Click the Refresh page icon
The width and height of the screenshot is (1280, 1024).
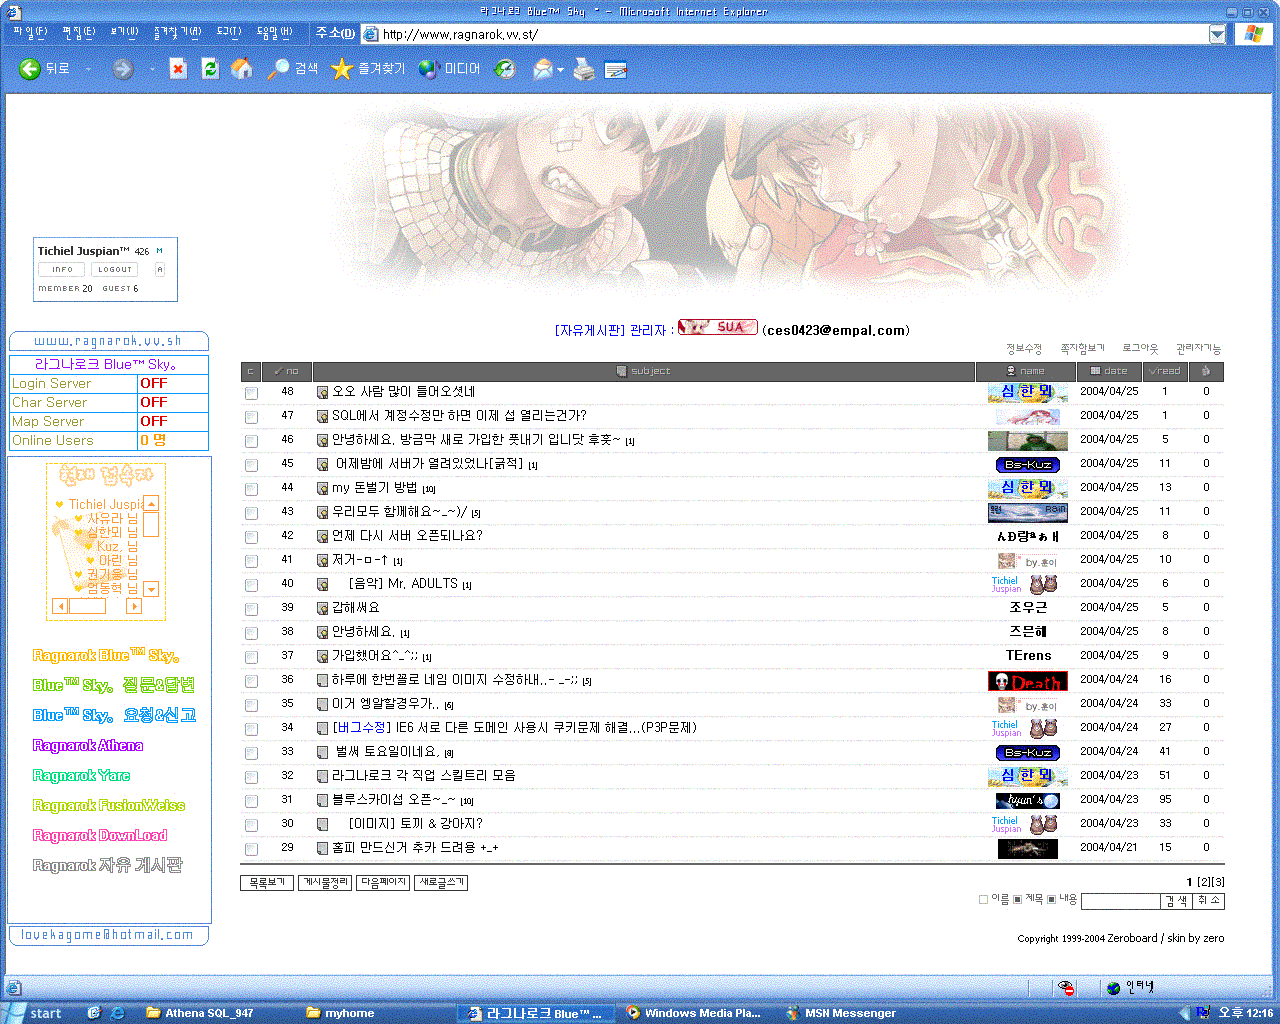point(210,69)
